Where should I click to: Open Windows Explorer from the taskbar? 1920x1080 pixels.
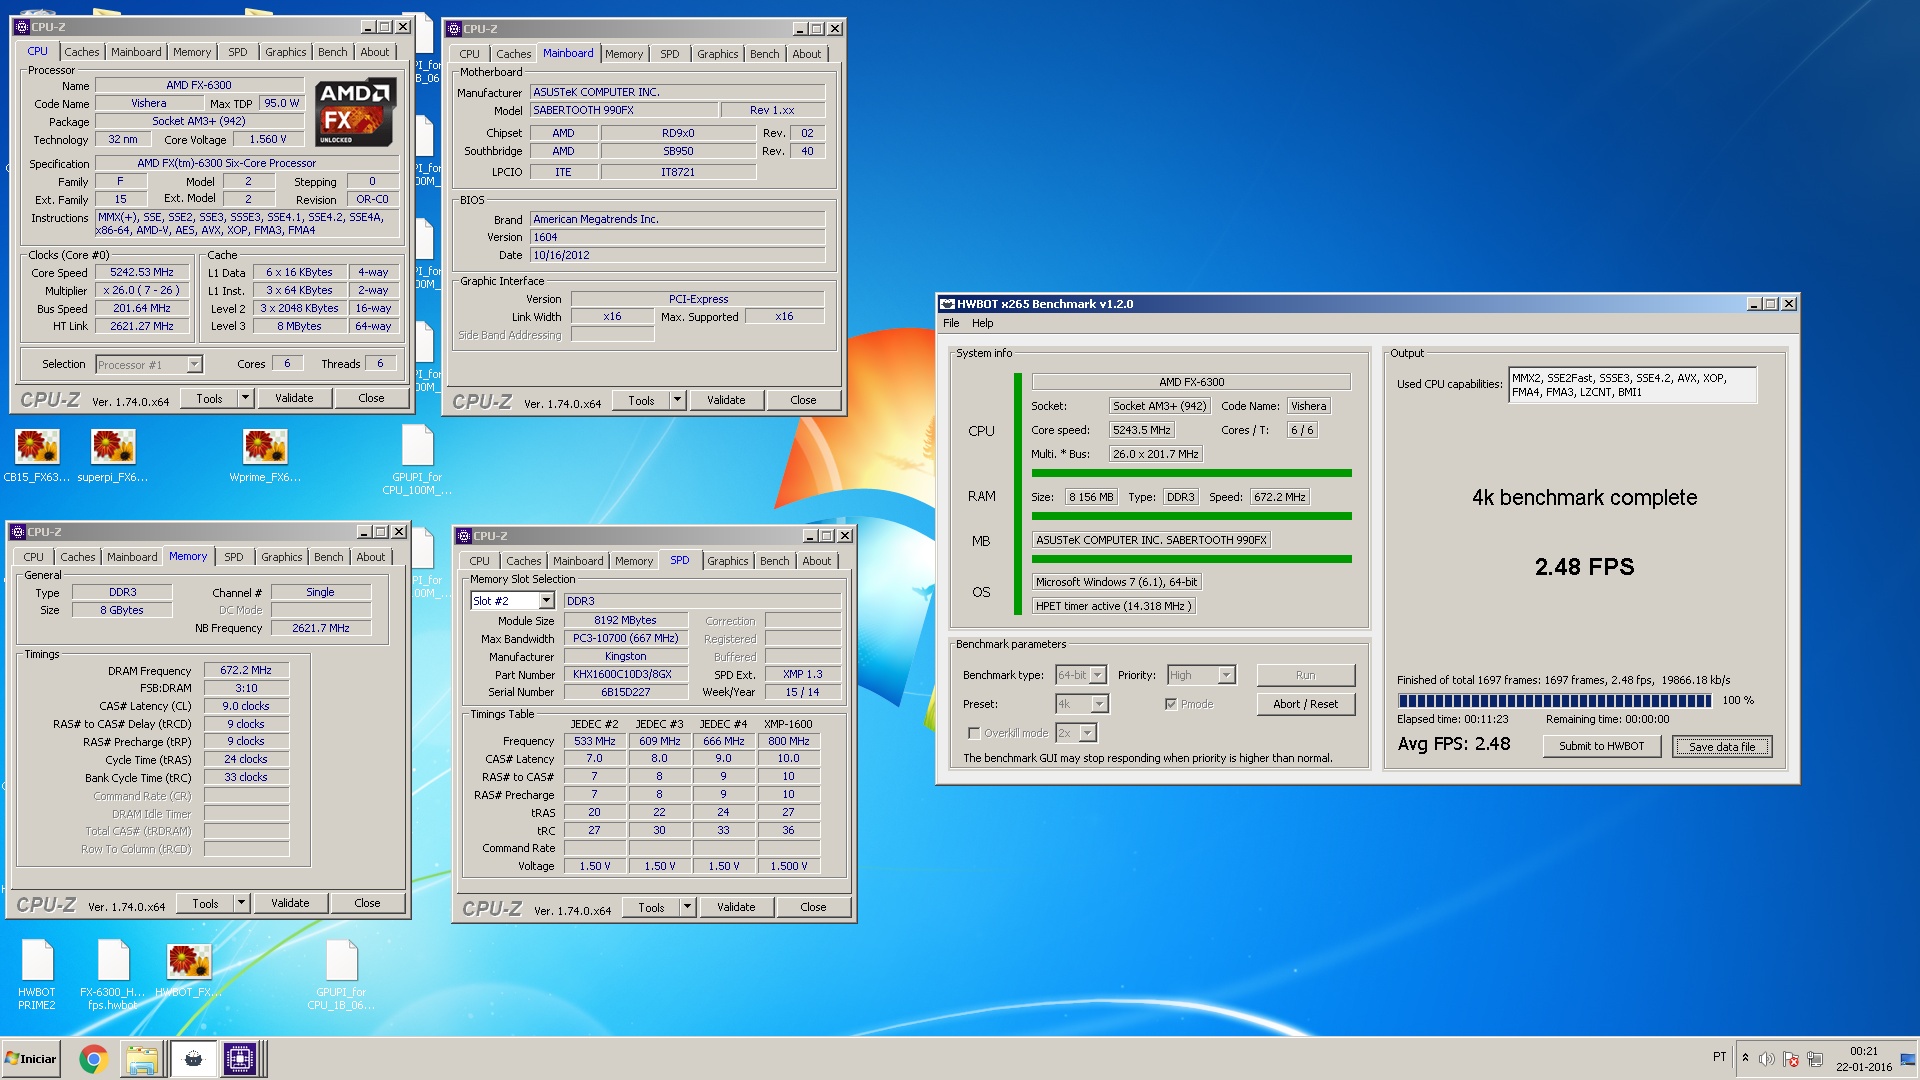click(x=142, y=1058)
